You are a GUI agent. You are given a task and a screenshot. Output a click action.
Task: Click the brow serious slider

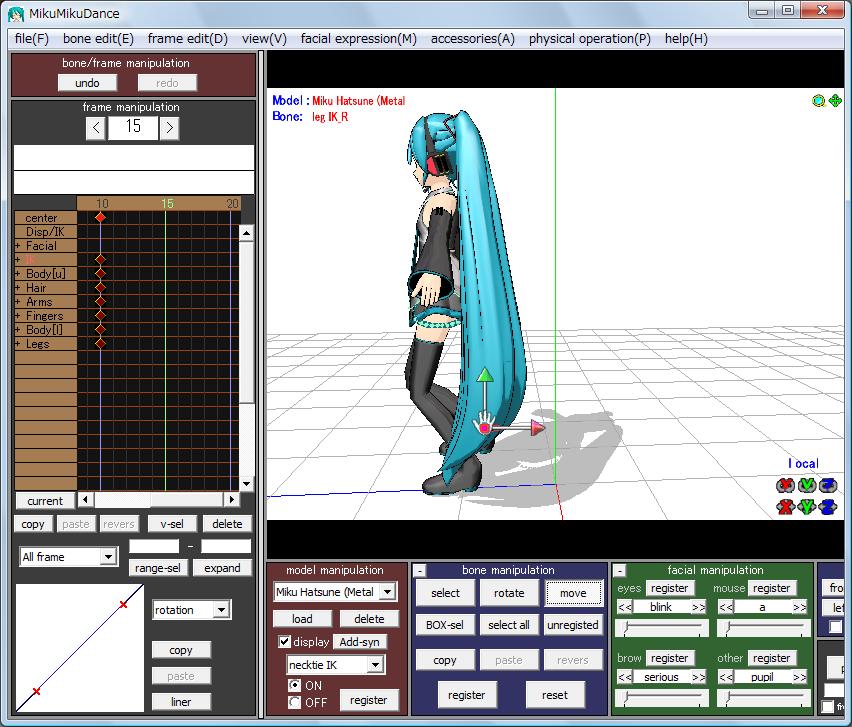tap(662, 698)
